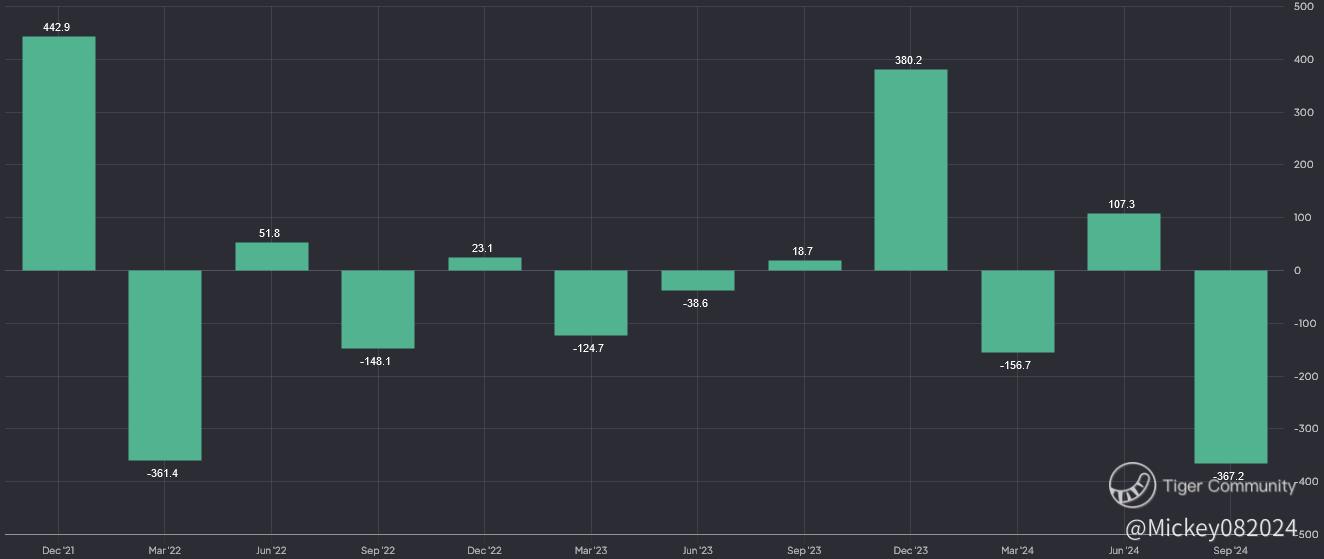Click the Mar '24 axis label
The height and width of the screenshot is (559, 1324).
click(x=1018, y=550)
